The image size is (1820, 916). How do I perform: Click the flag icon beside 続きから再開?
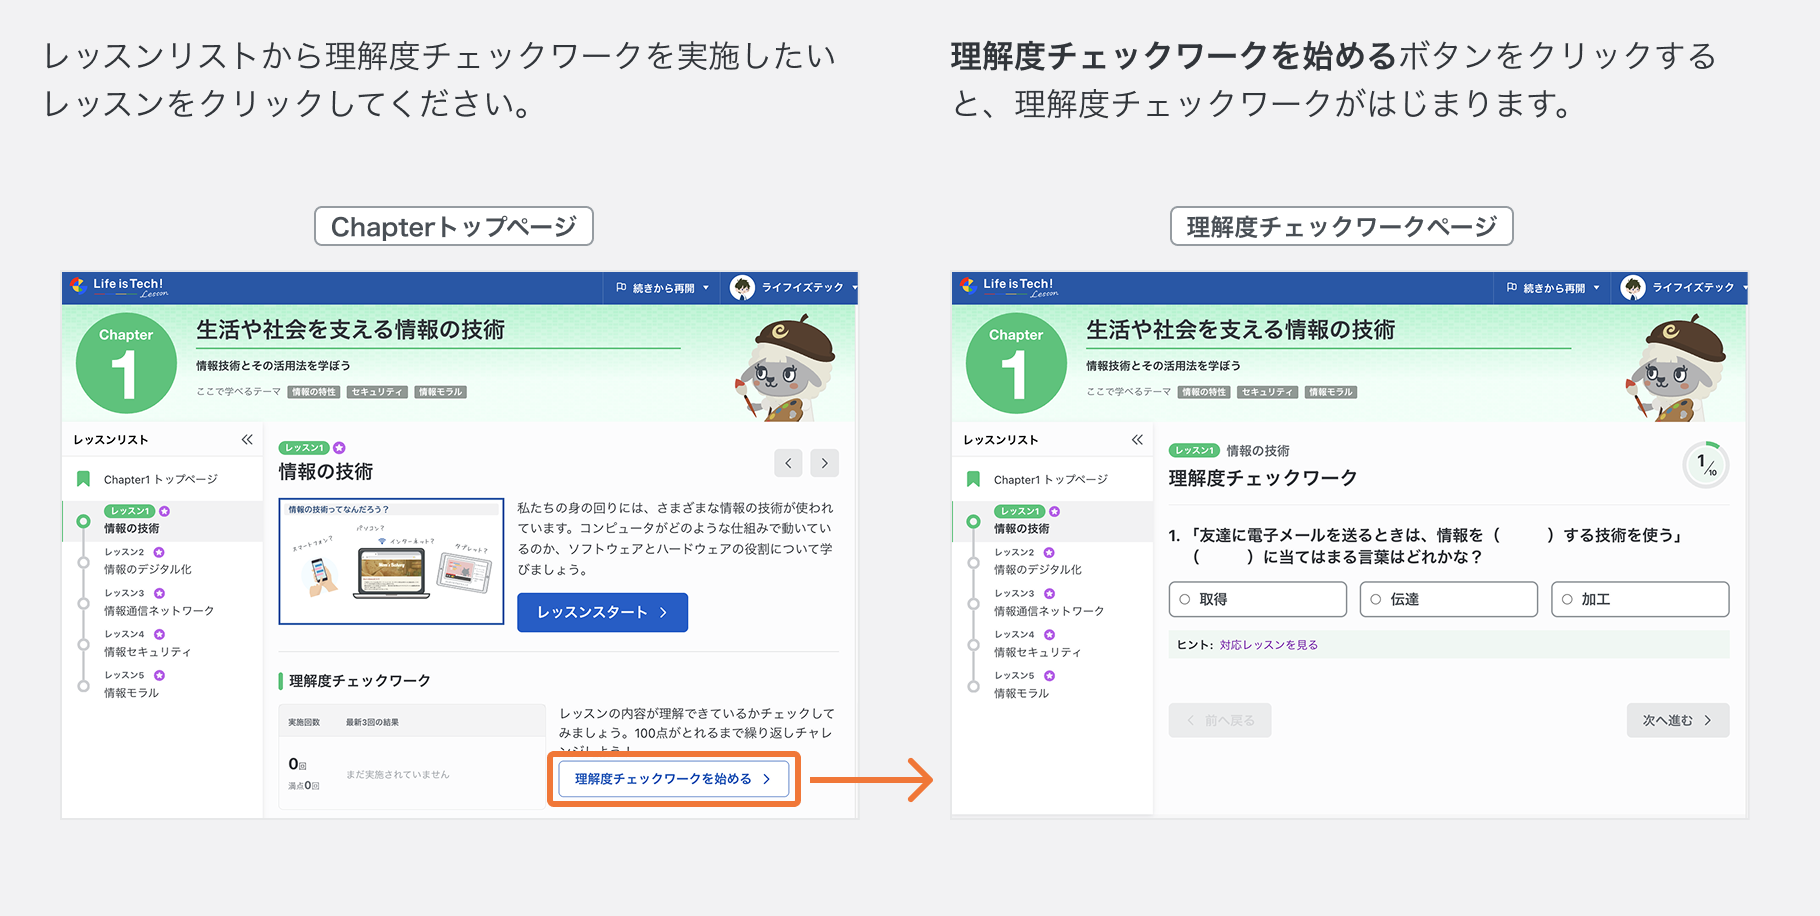pyautogui.click(x=620, y=287)
